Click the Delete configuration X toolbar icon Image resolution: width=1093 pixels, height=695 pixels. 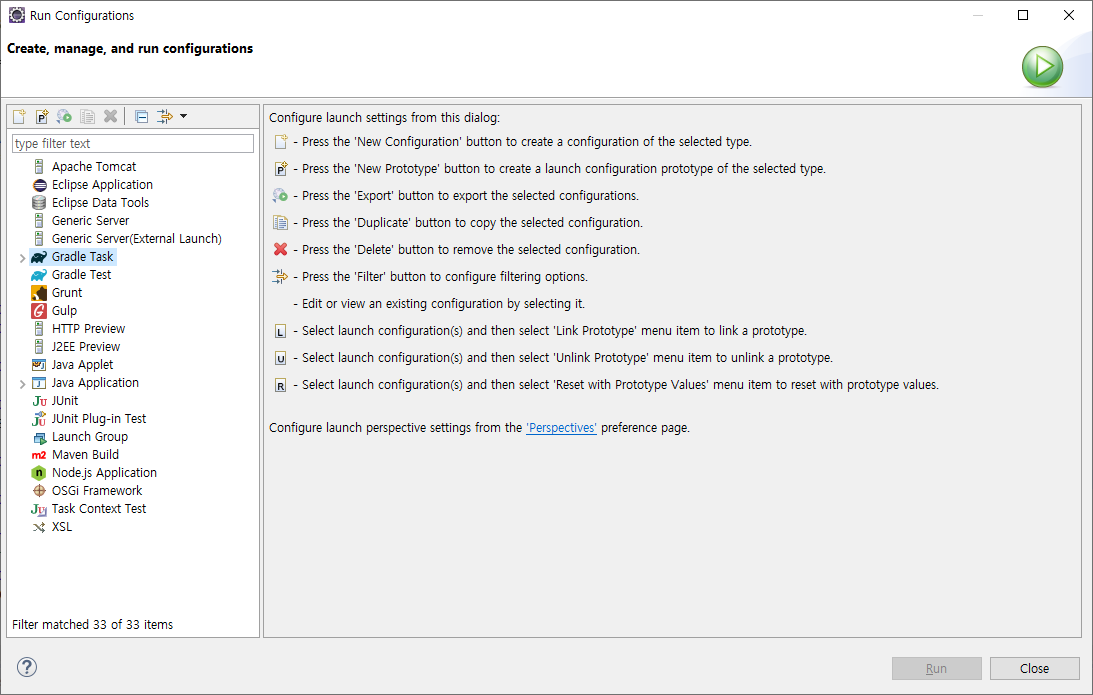[x=110, y=116]
